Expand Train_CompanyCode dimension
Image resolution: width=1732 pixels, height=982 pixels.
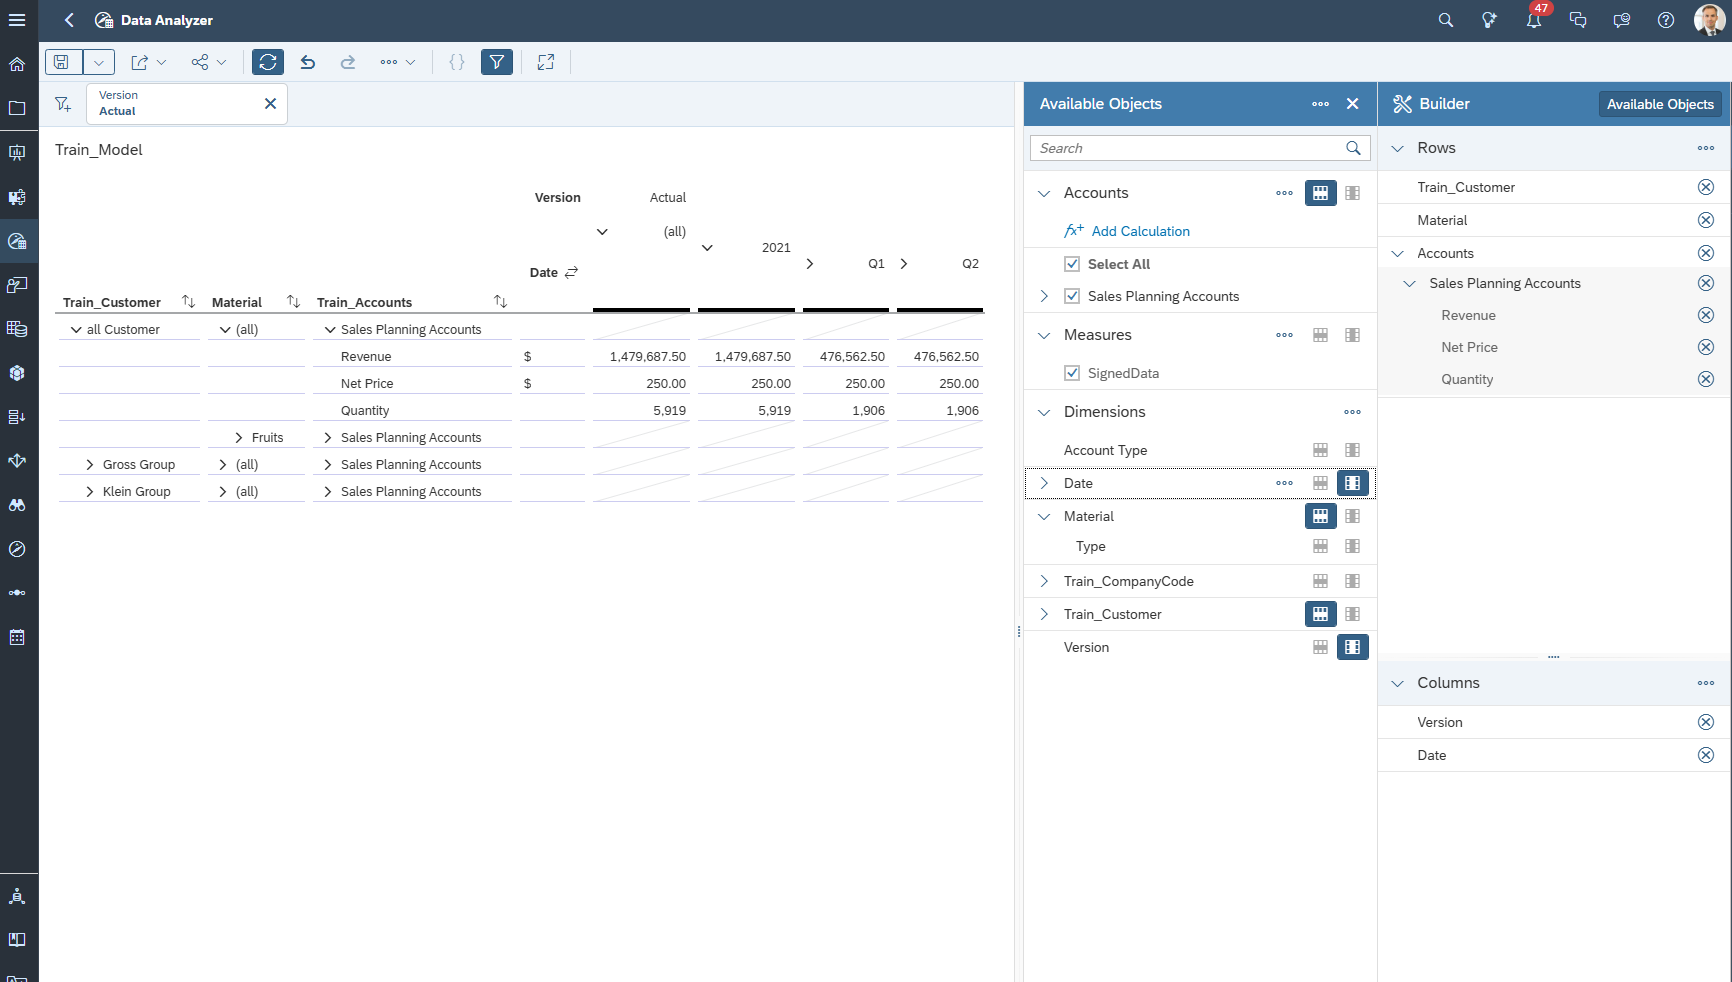[1044, 581]
